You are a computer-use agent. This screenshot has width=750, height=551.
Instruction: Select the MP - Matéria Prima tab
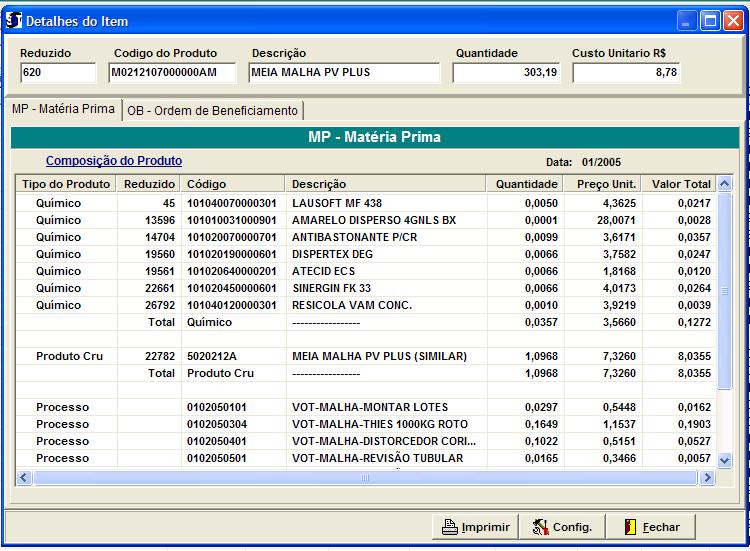[x=61, y=110]
